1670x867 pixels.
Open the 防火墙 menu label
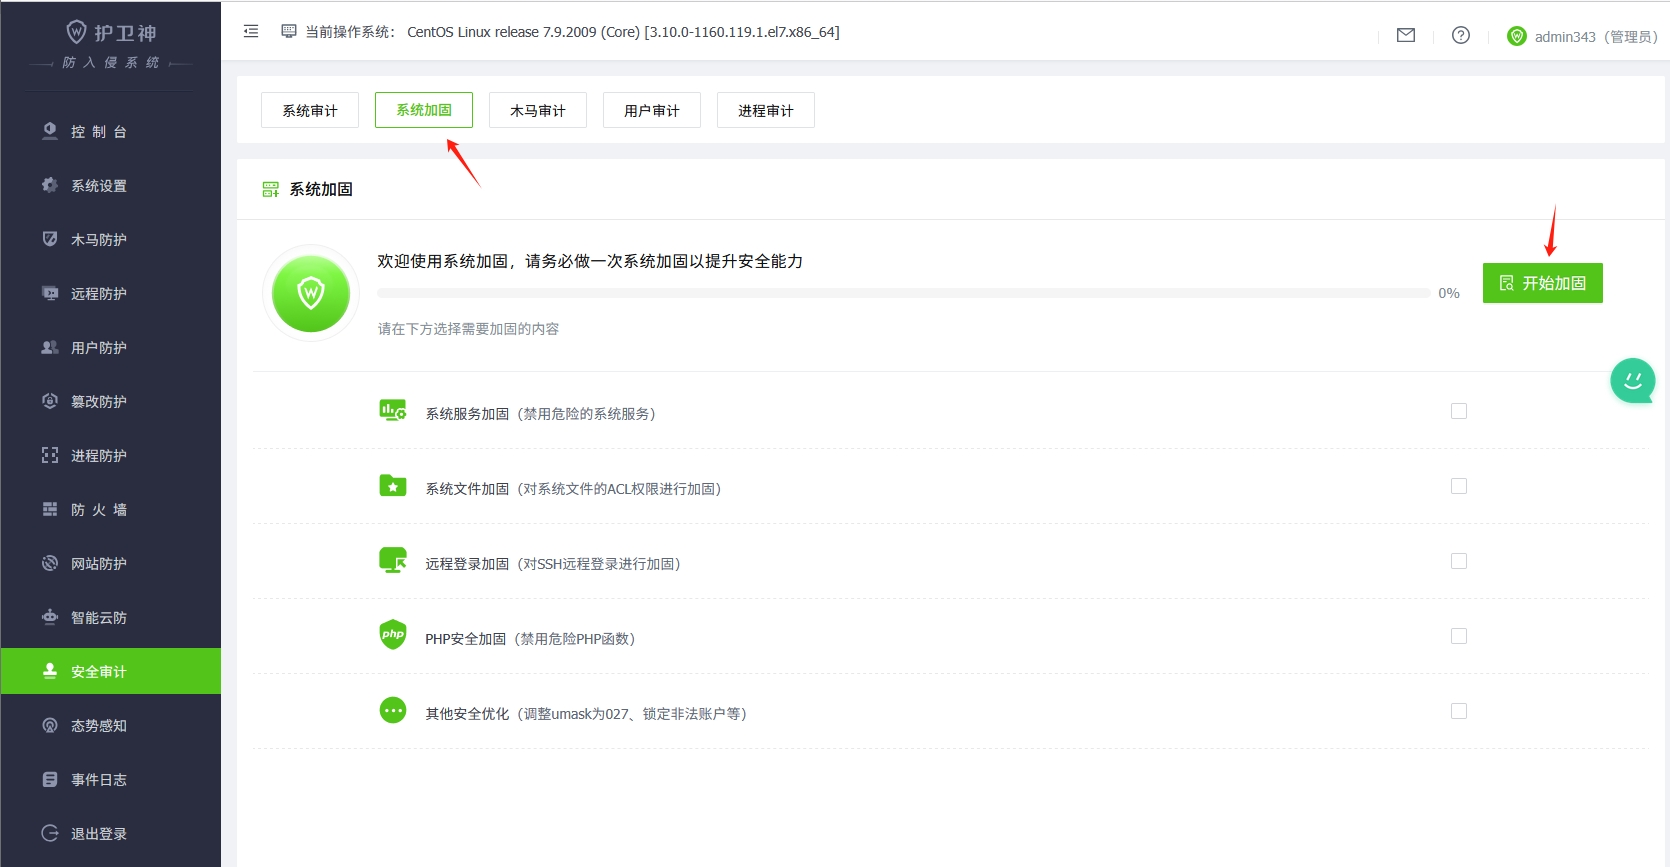(x=99, y=510)
